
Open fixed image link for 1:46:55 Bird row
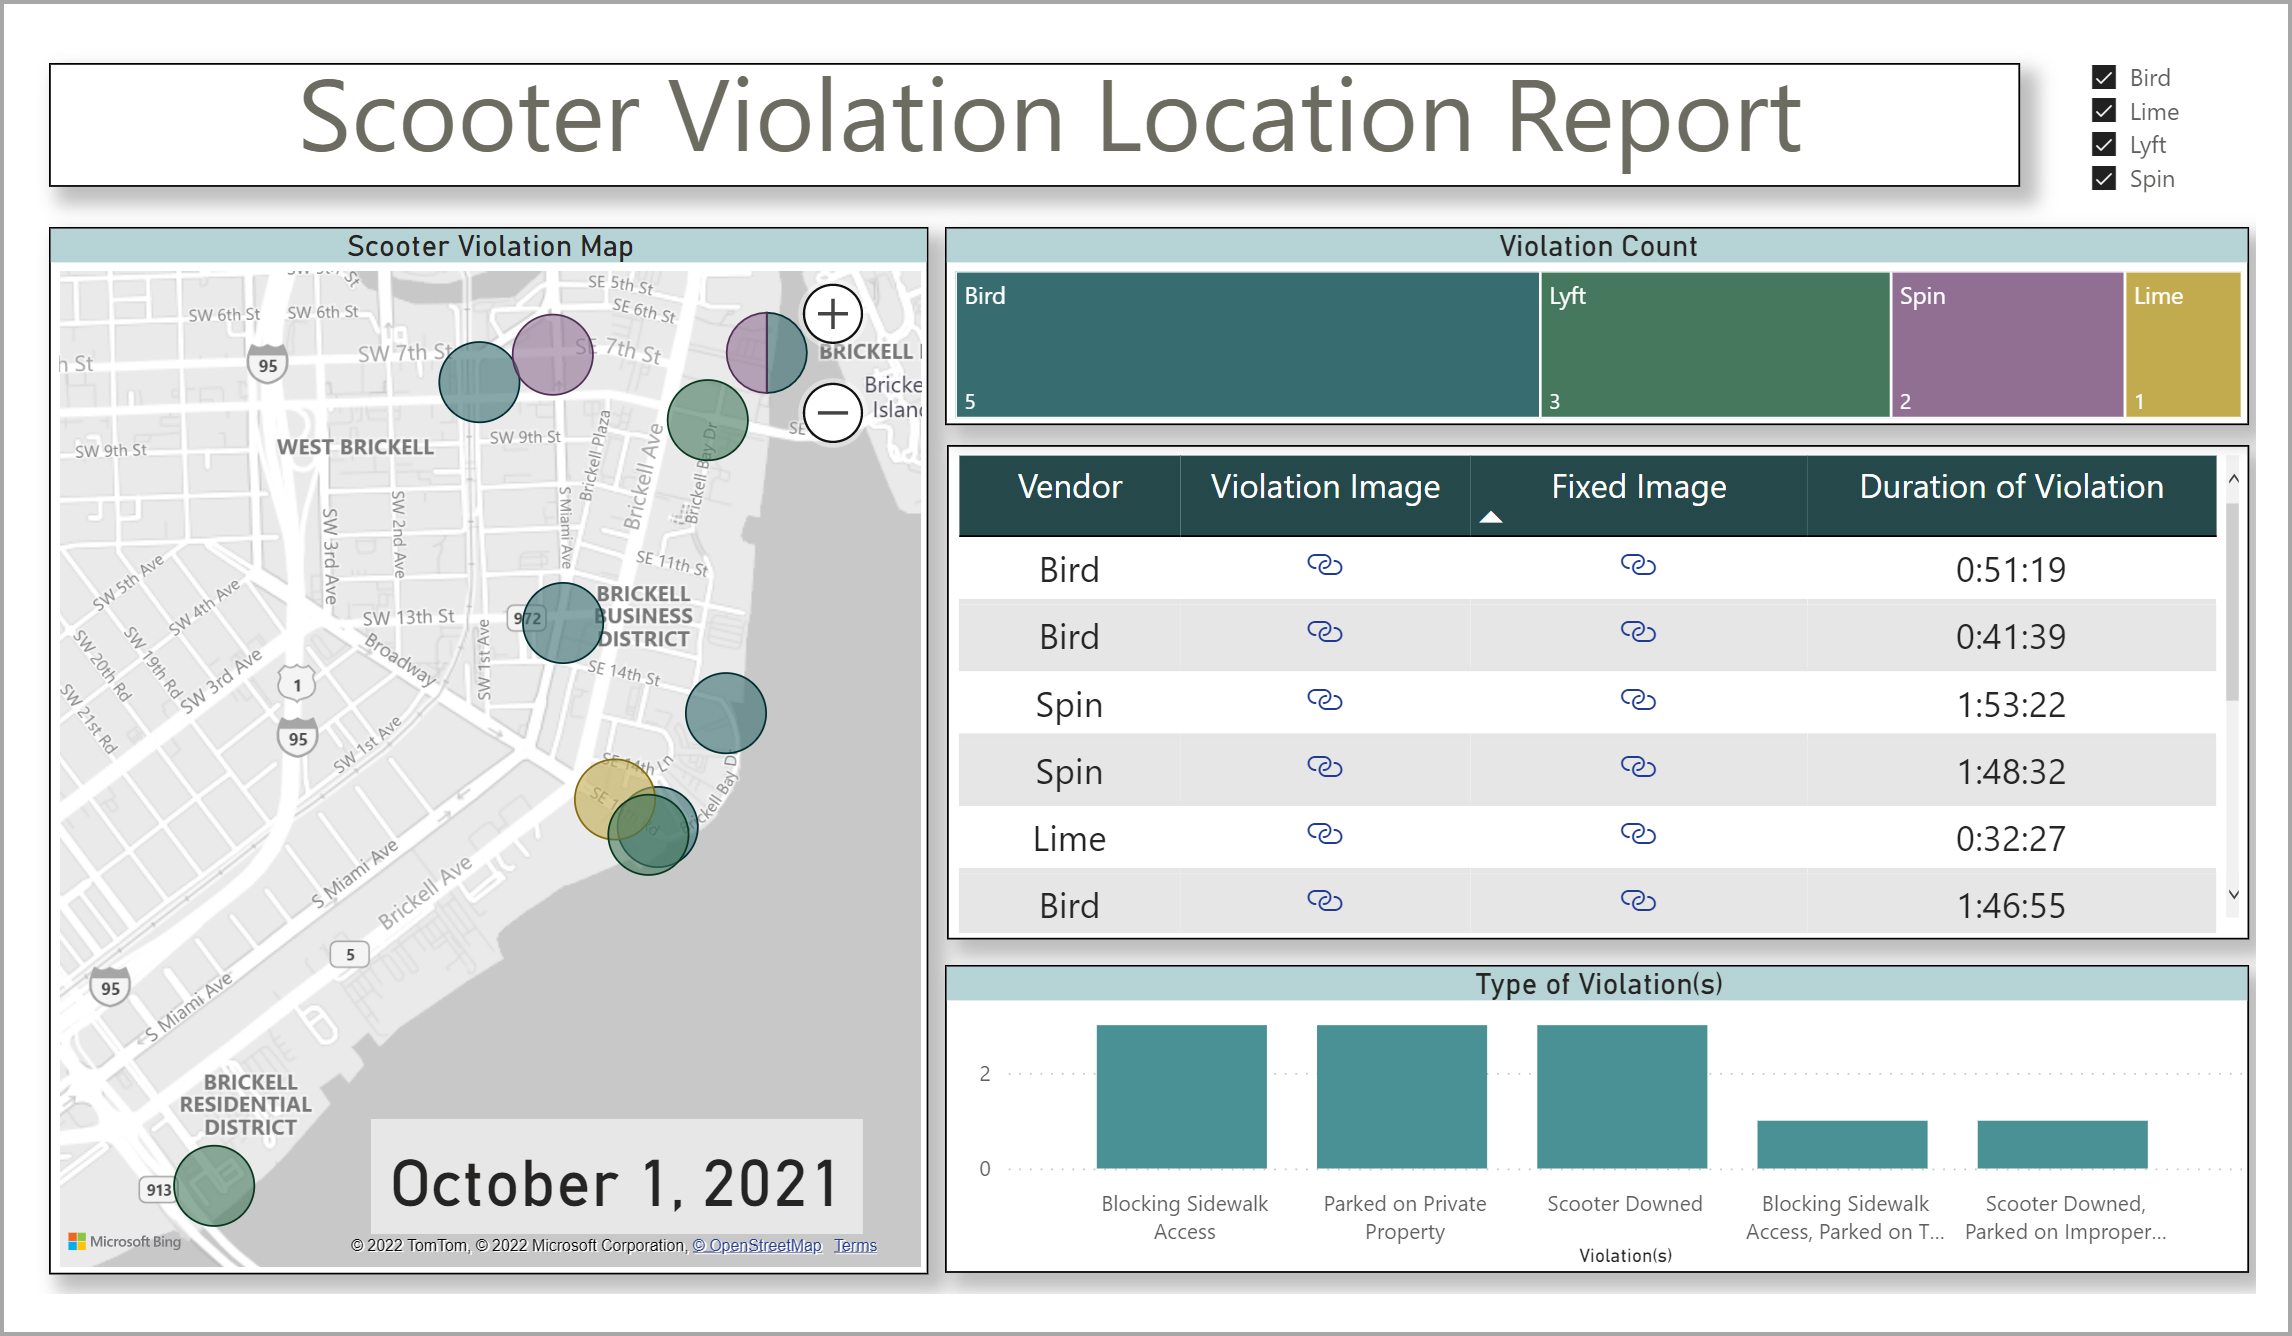pyautogui.click(x=1637, y=901)
